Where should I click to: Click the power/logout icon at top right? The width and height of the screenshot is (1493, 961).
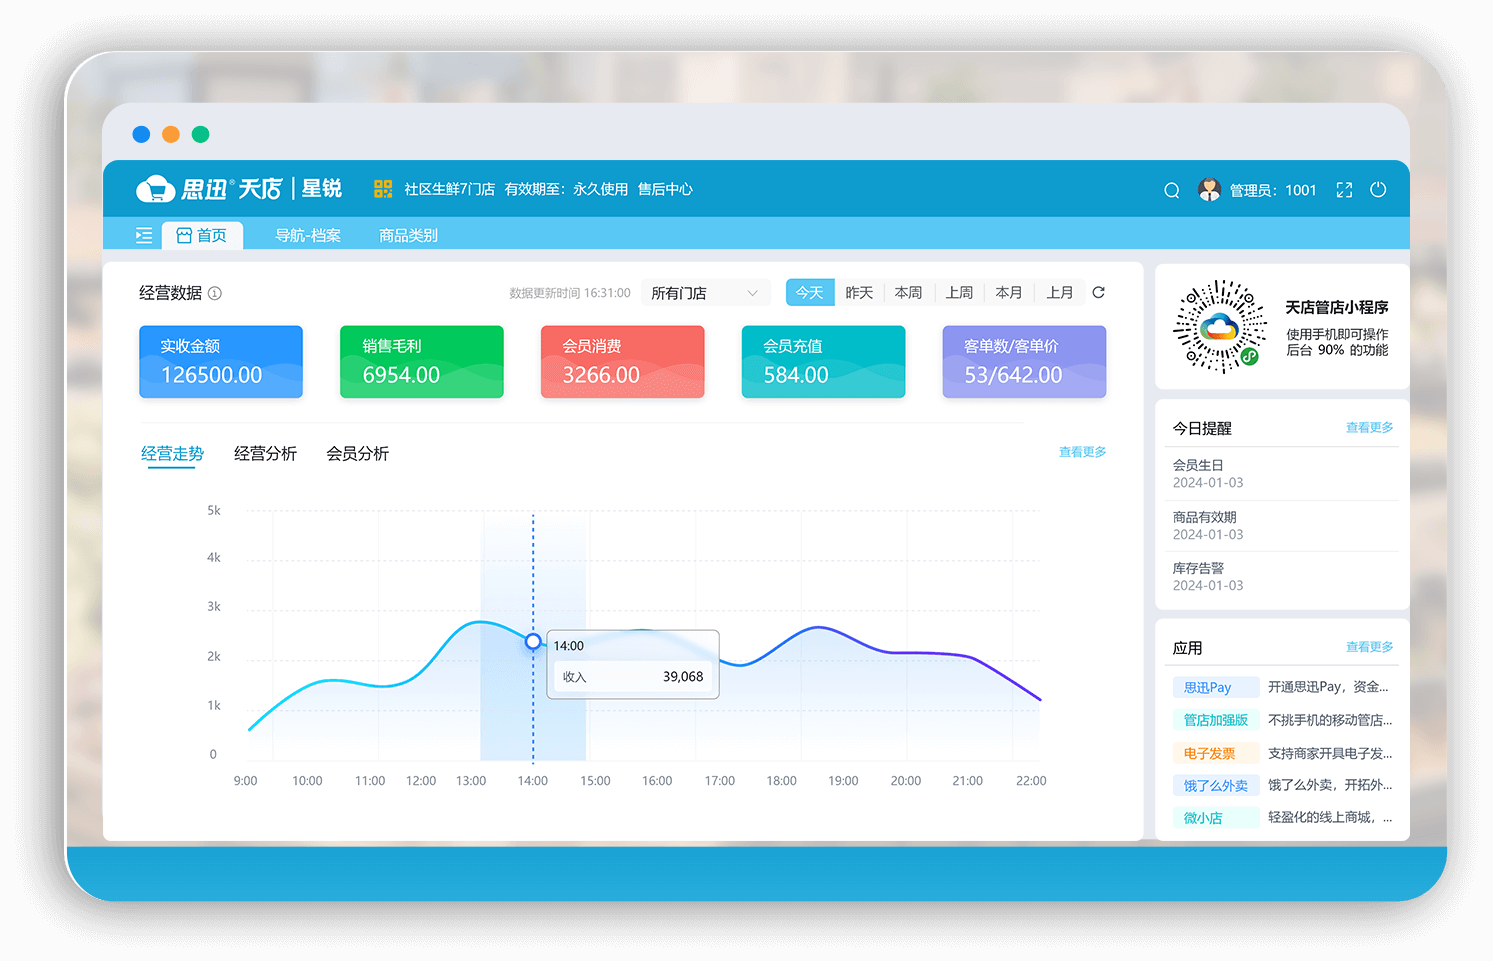[1378, 189]
